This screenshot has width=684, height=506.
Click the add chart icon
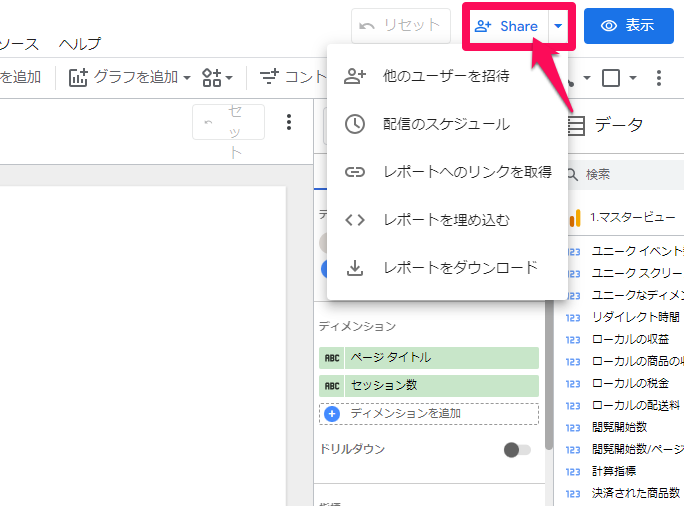point(78,78)
